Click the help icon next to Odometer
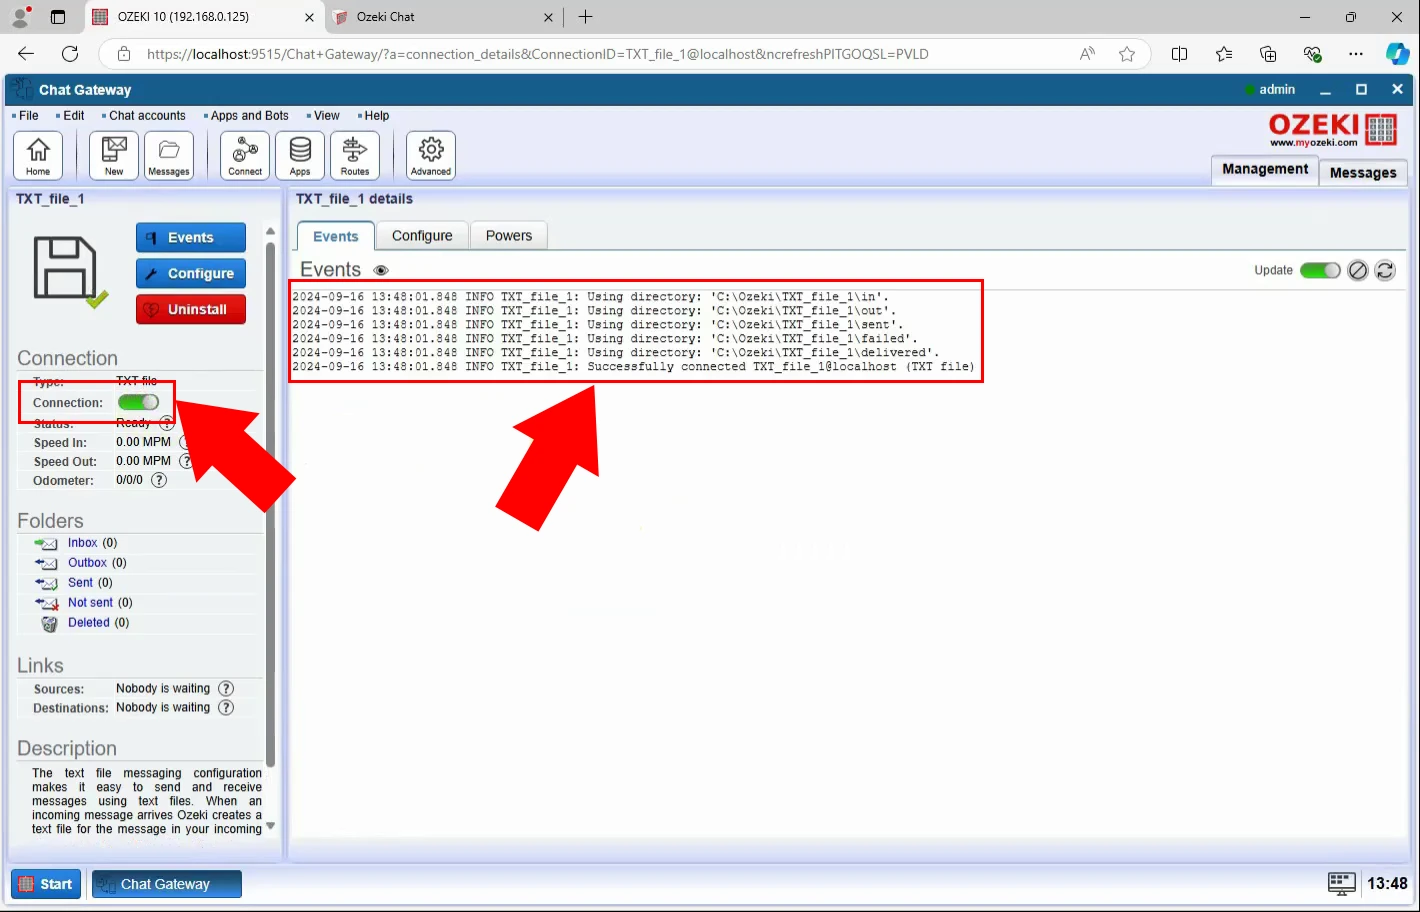The height and width of the screenshot is (912, 1420). click(159, 480)
